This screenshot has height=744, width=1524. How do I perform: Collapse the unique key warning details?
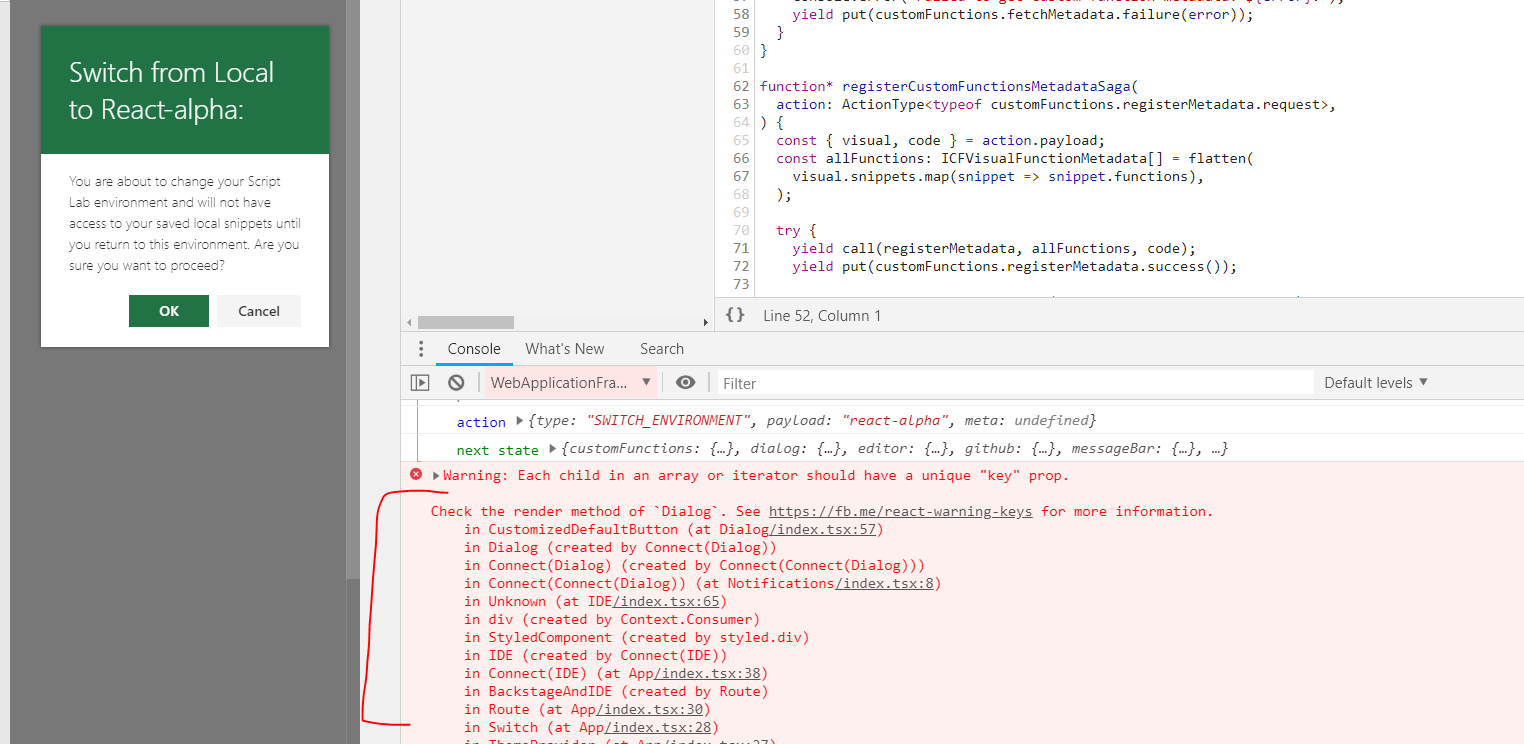[x=434, y=475]
